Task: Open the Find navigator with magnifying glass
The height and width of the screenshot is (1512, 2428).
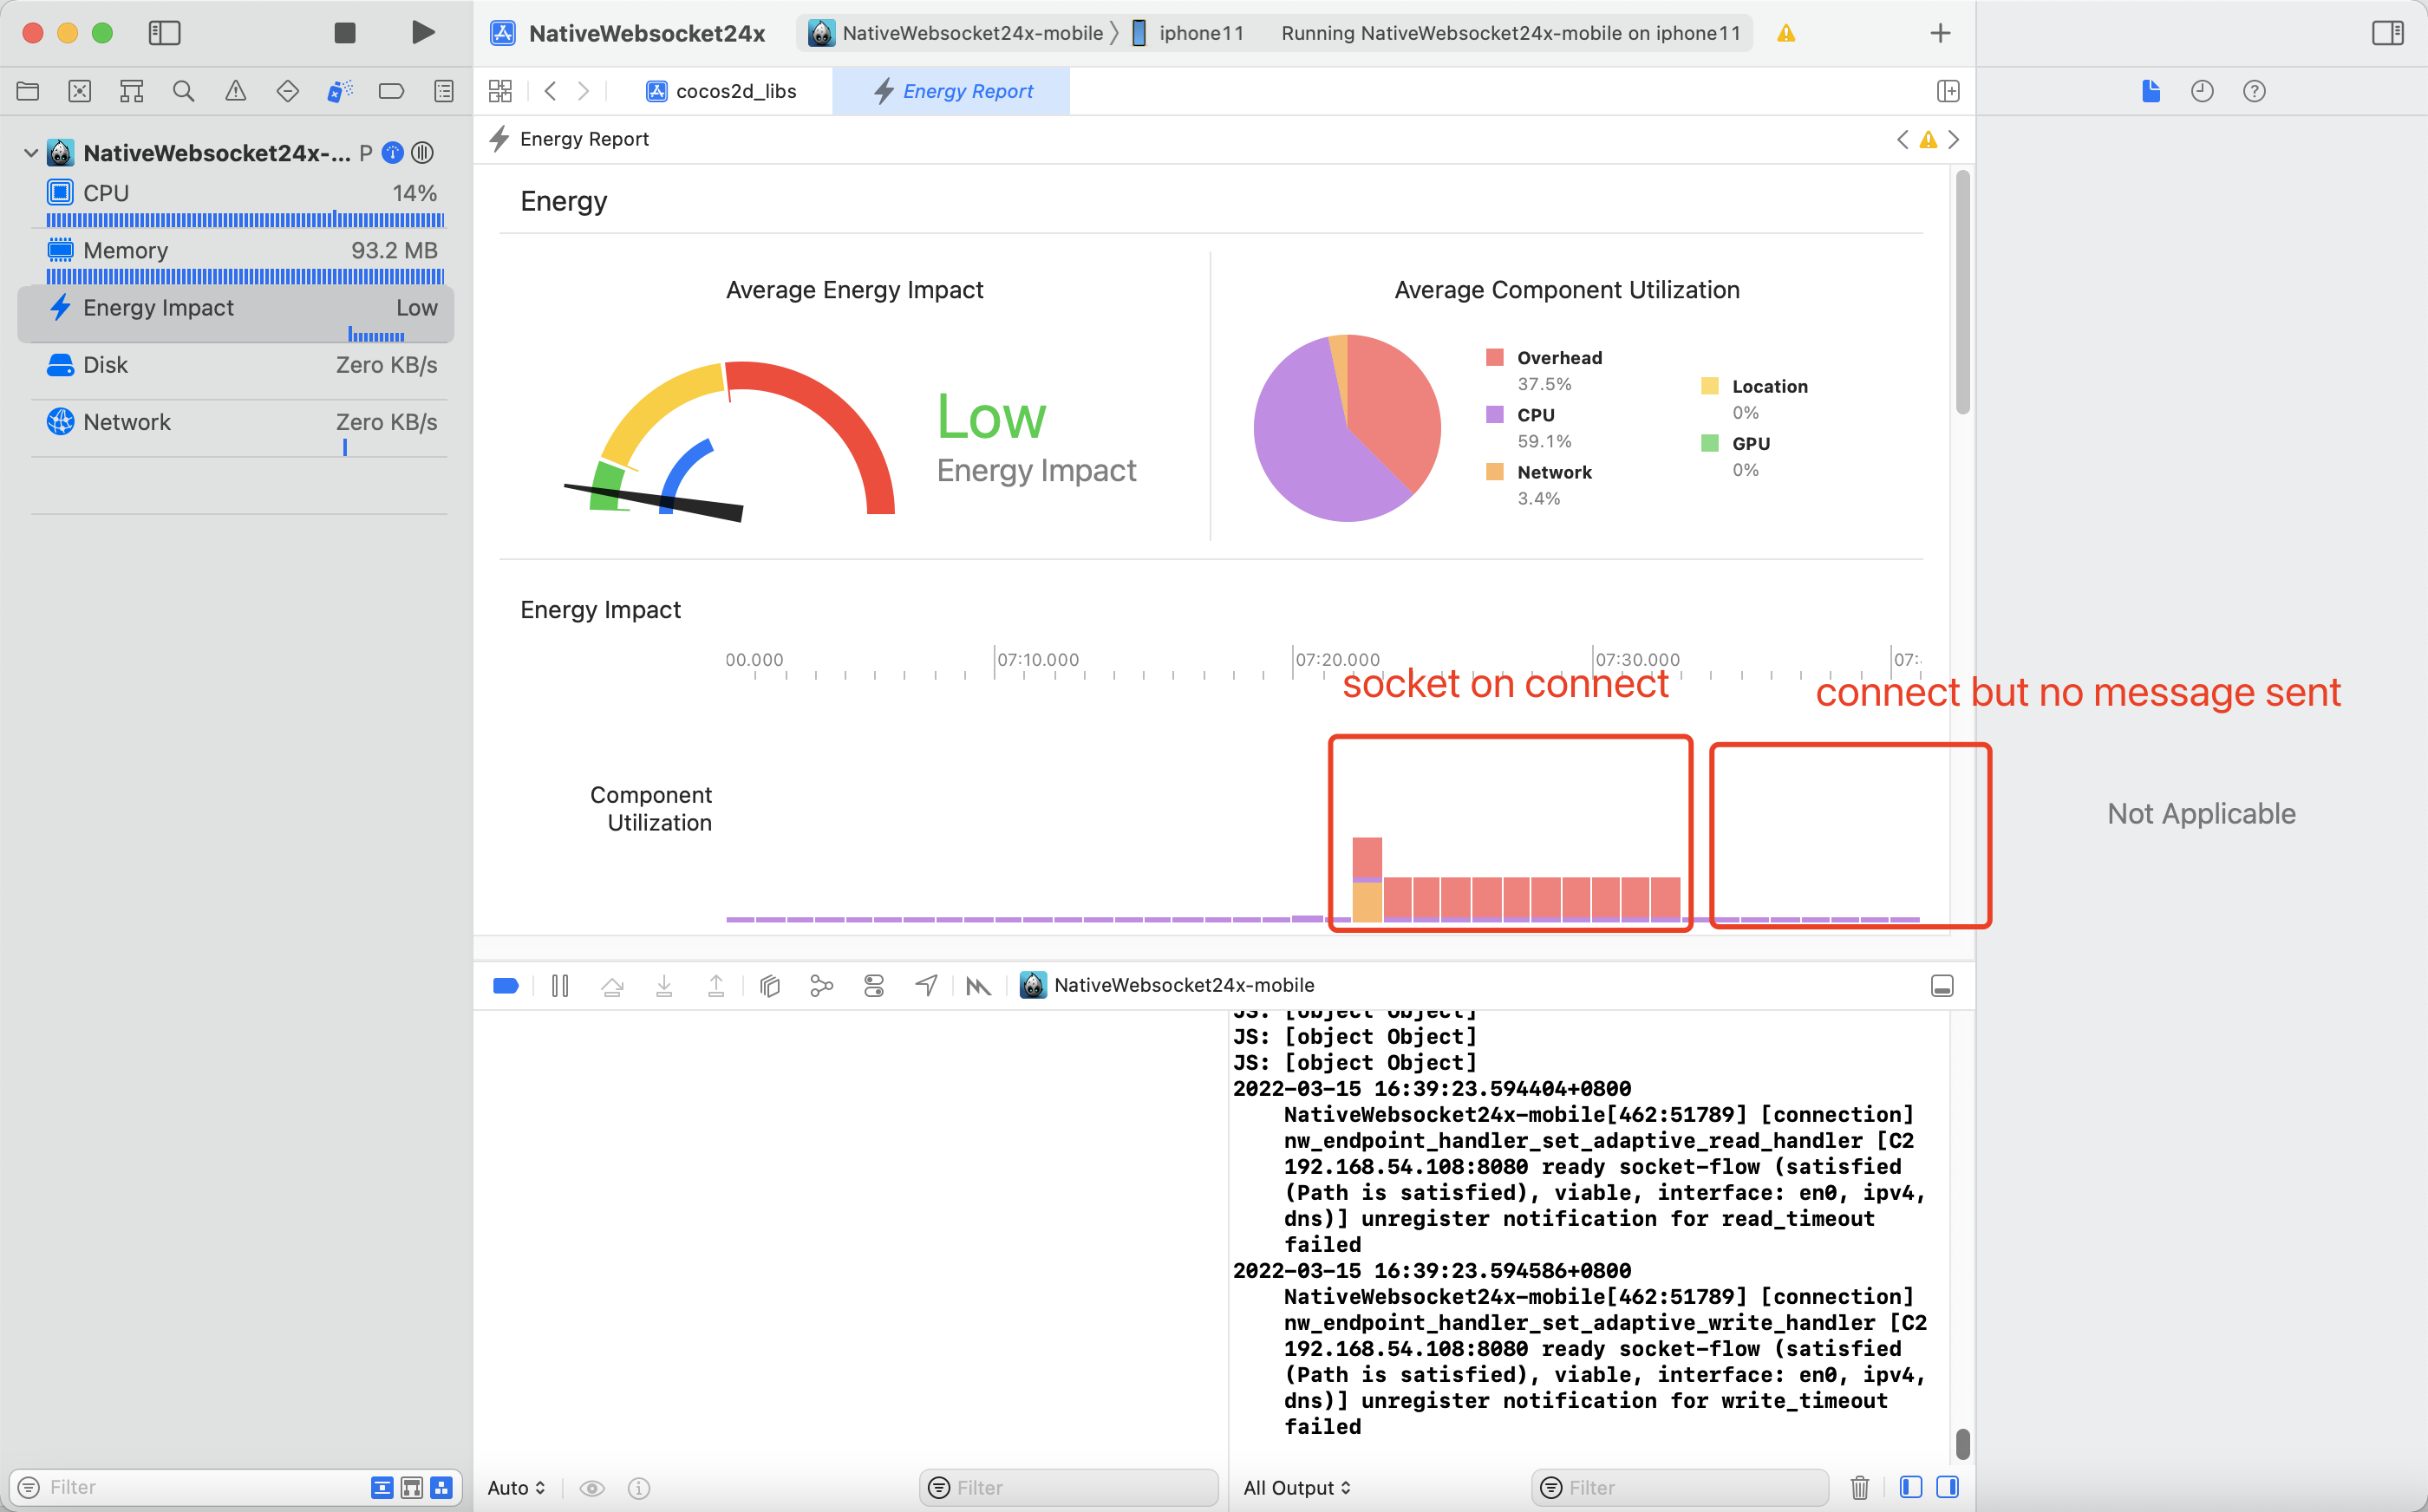Action: (184, 90)
